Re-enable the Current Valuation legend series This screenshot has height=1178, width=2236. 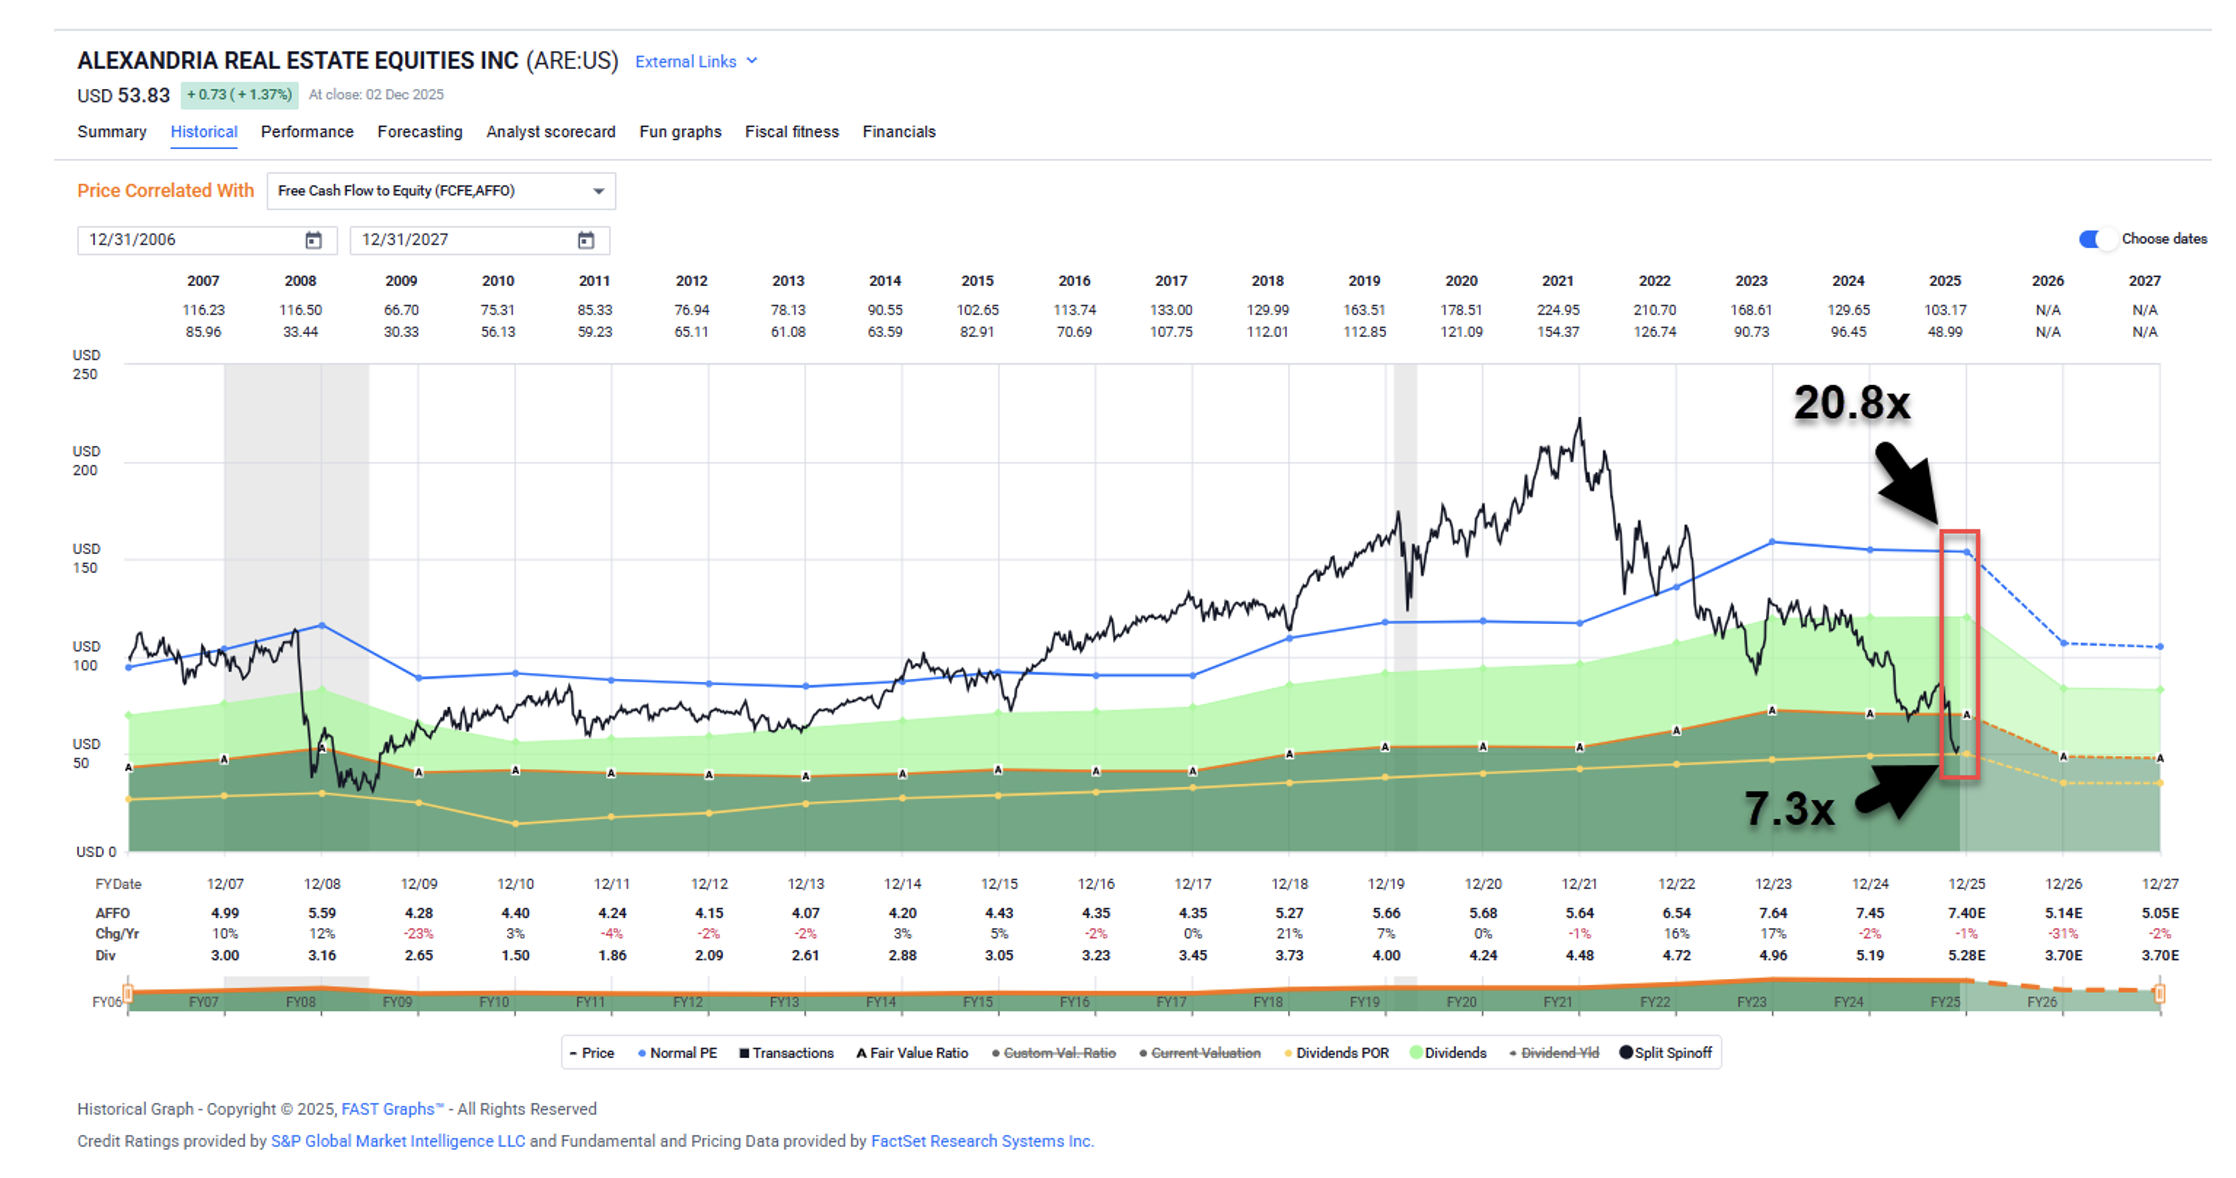click(1205, 1053)
